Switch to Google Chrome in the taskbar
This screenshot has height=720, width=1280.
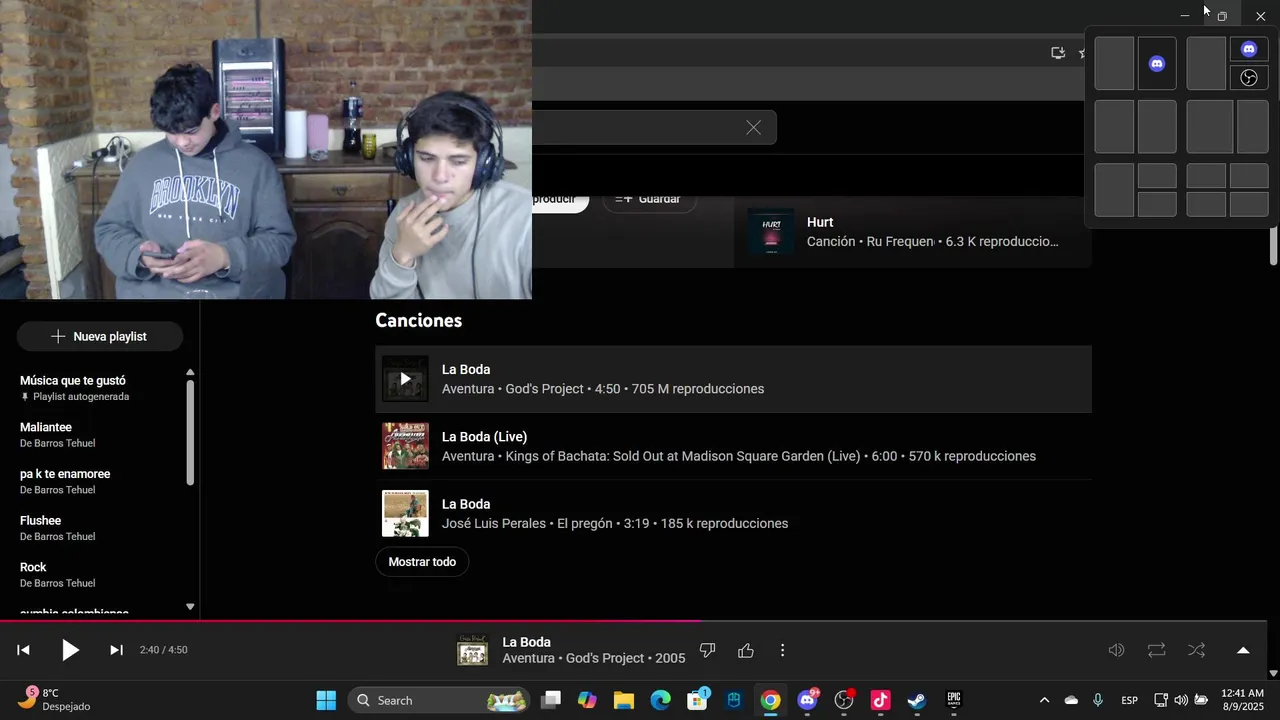point(770,700)
